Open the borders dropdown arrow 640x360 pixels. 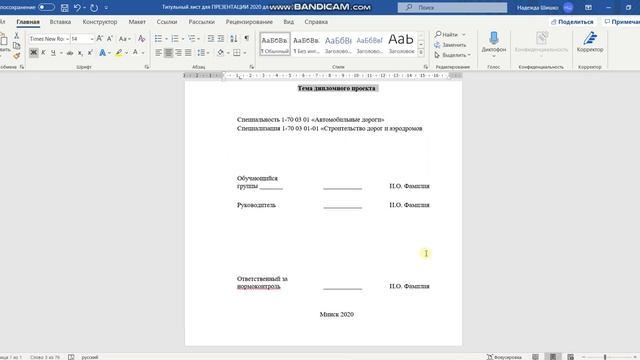(245, 53)
